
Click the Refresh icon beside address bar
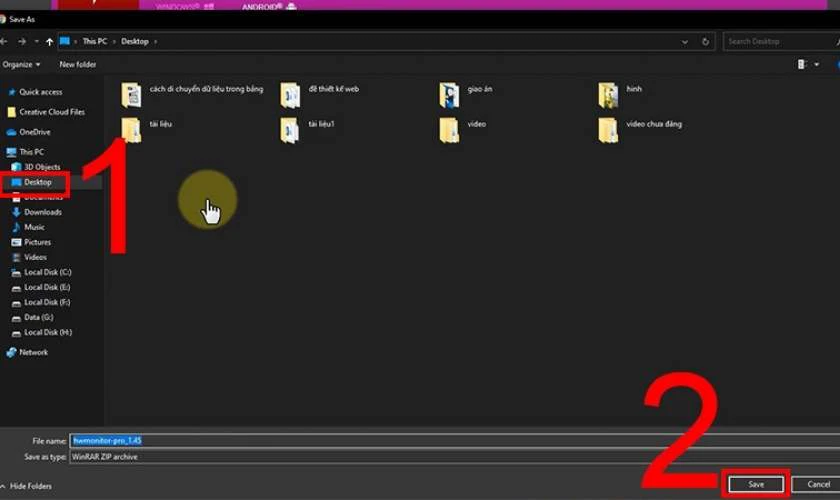pos(706,42)
